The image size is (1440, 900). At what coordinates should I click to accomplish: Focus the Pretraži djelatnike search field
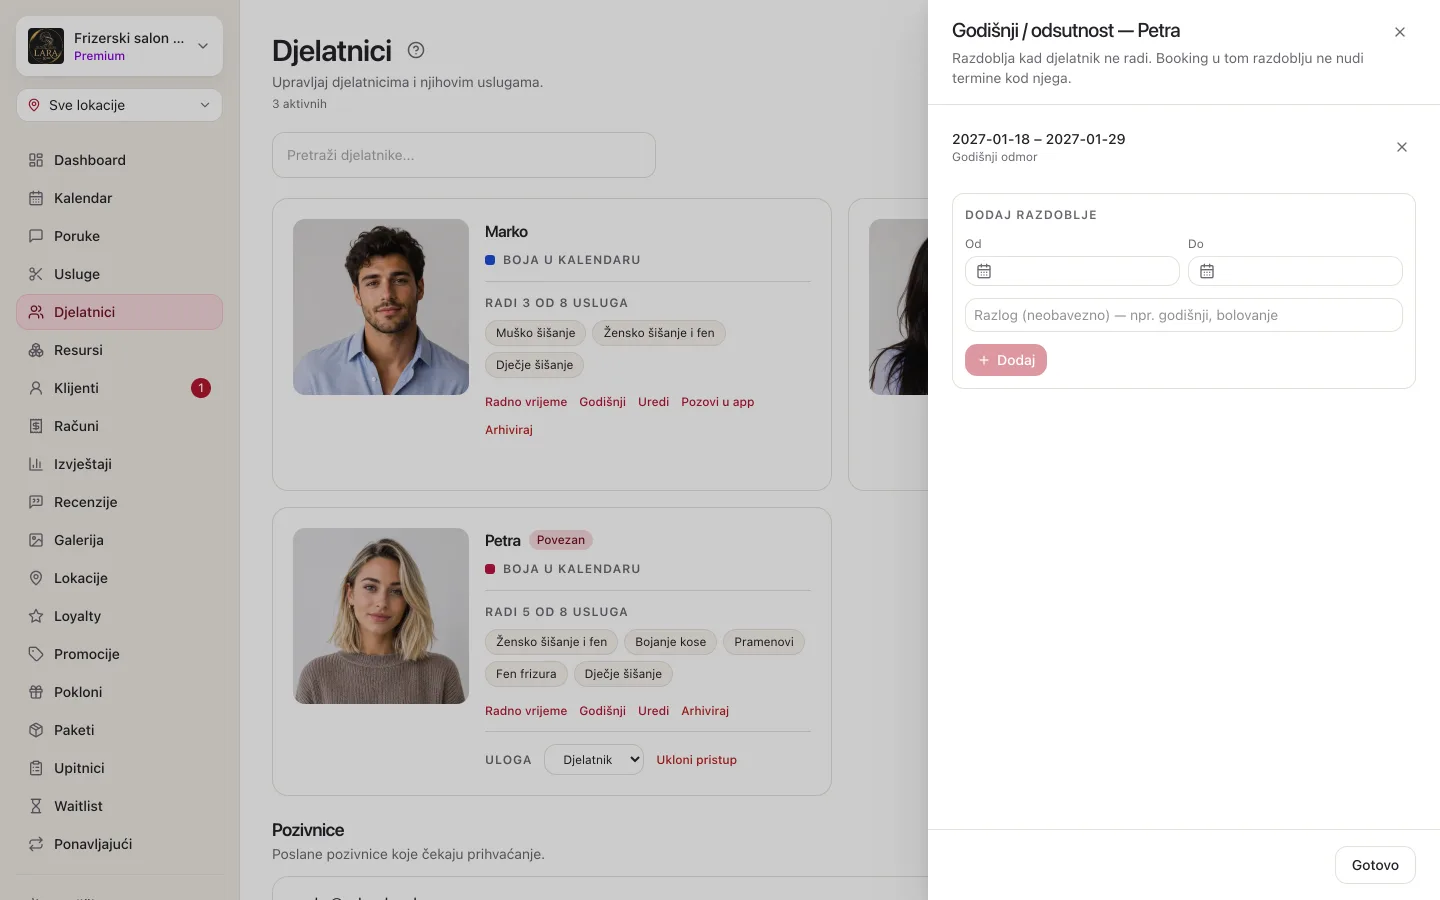[x=464, y=155]
